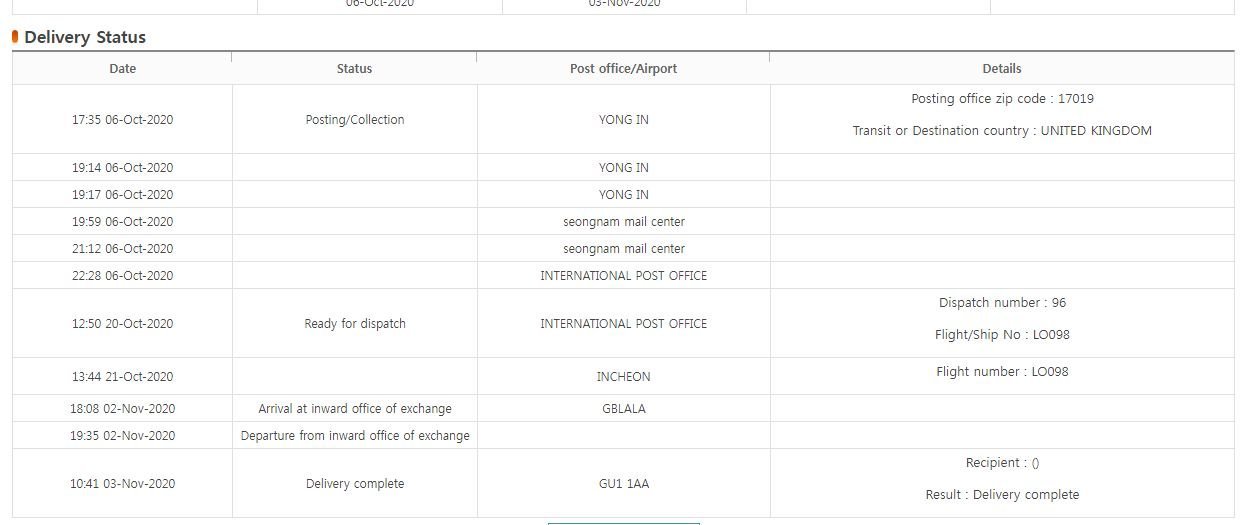1250x525 pixels.
Task: Select the Delivery Status section heading
Action: tap(85, 37)
